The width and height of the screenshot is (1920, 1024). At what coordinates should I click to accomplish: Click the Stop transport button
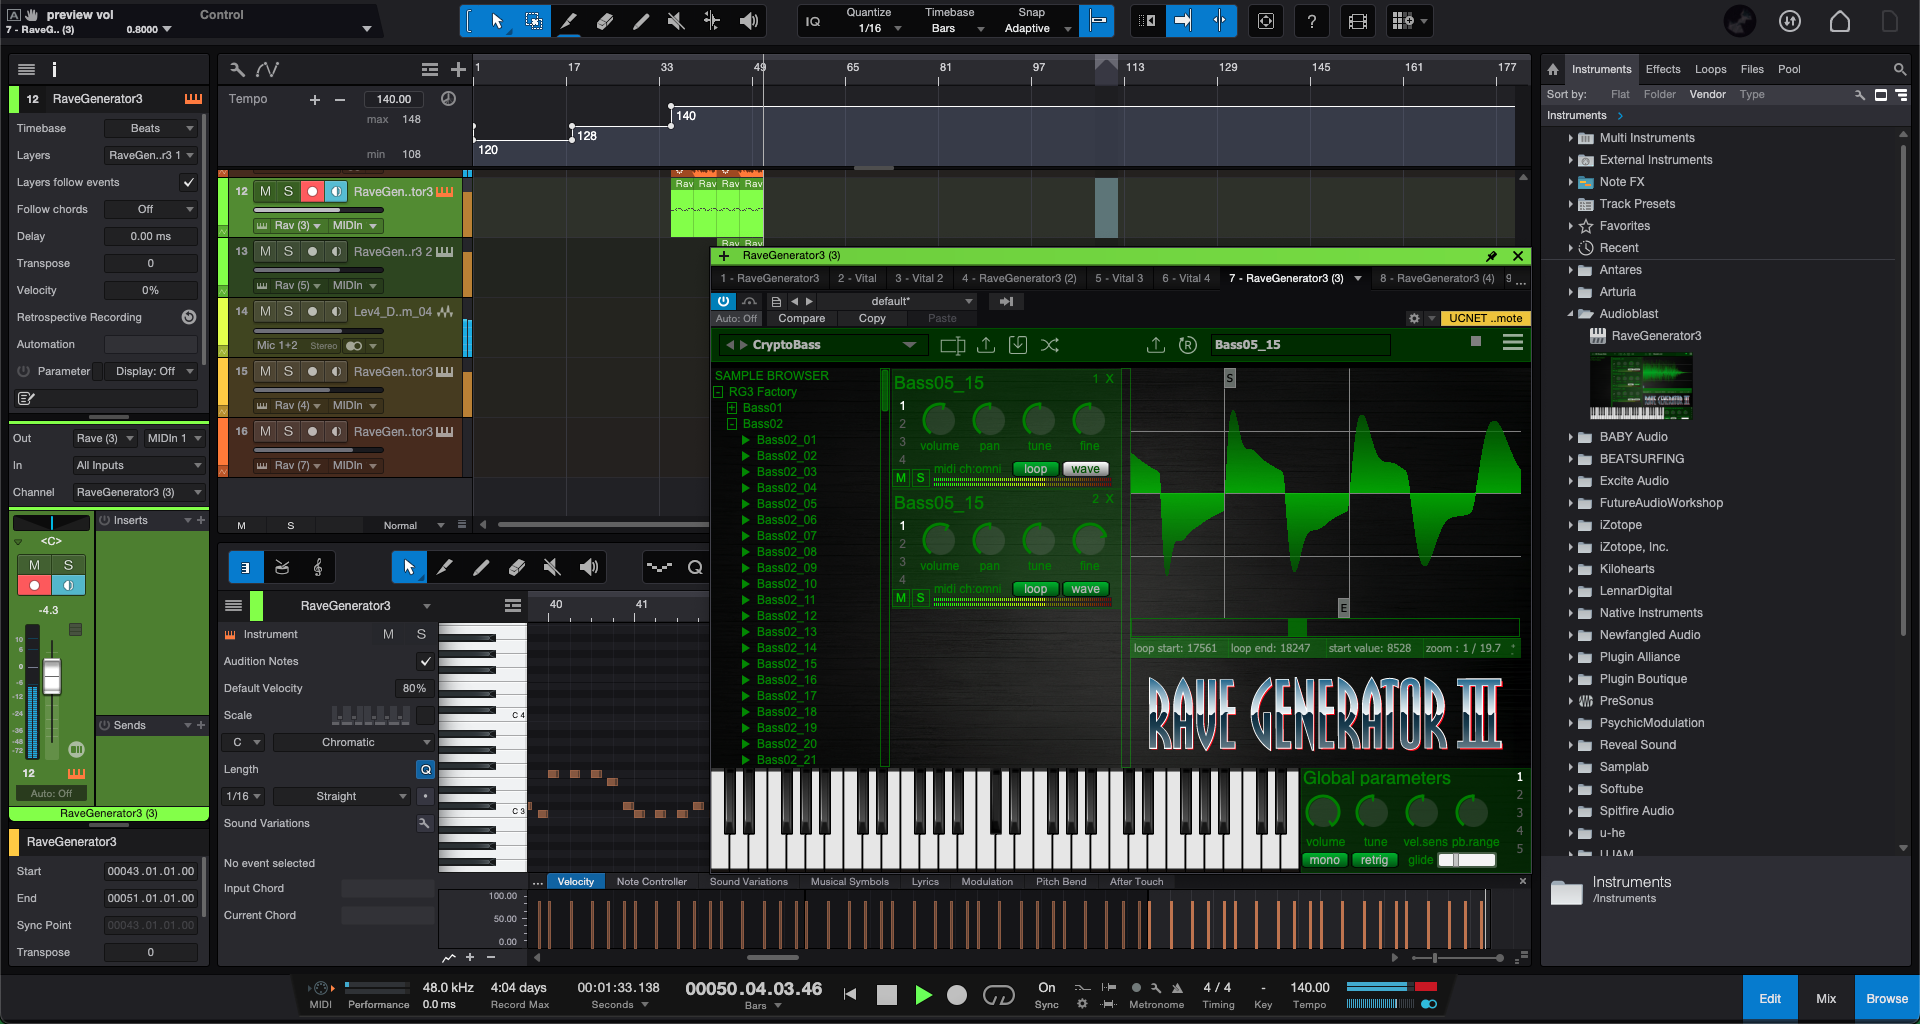[886, 994]
